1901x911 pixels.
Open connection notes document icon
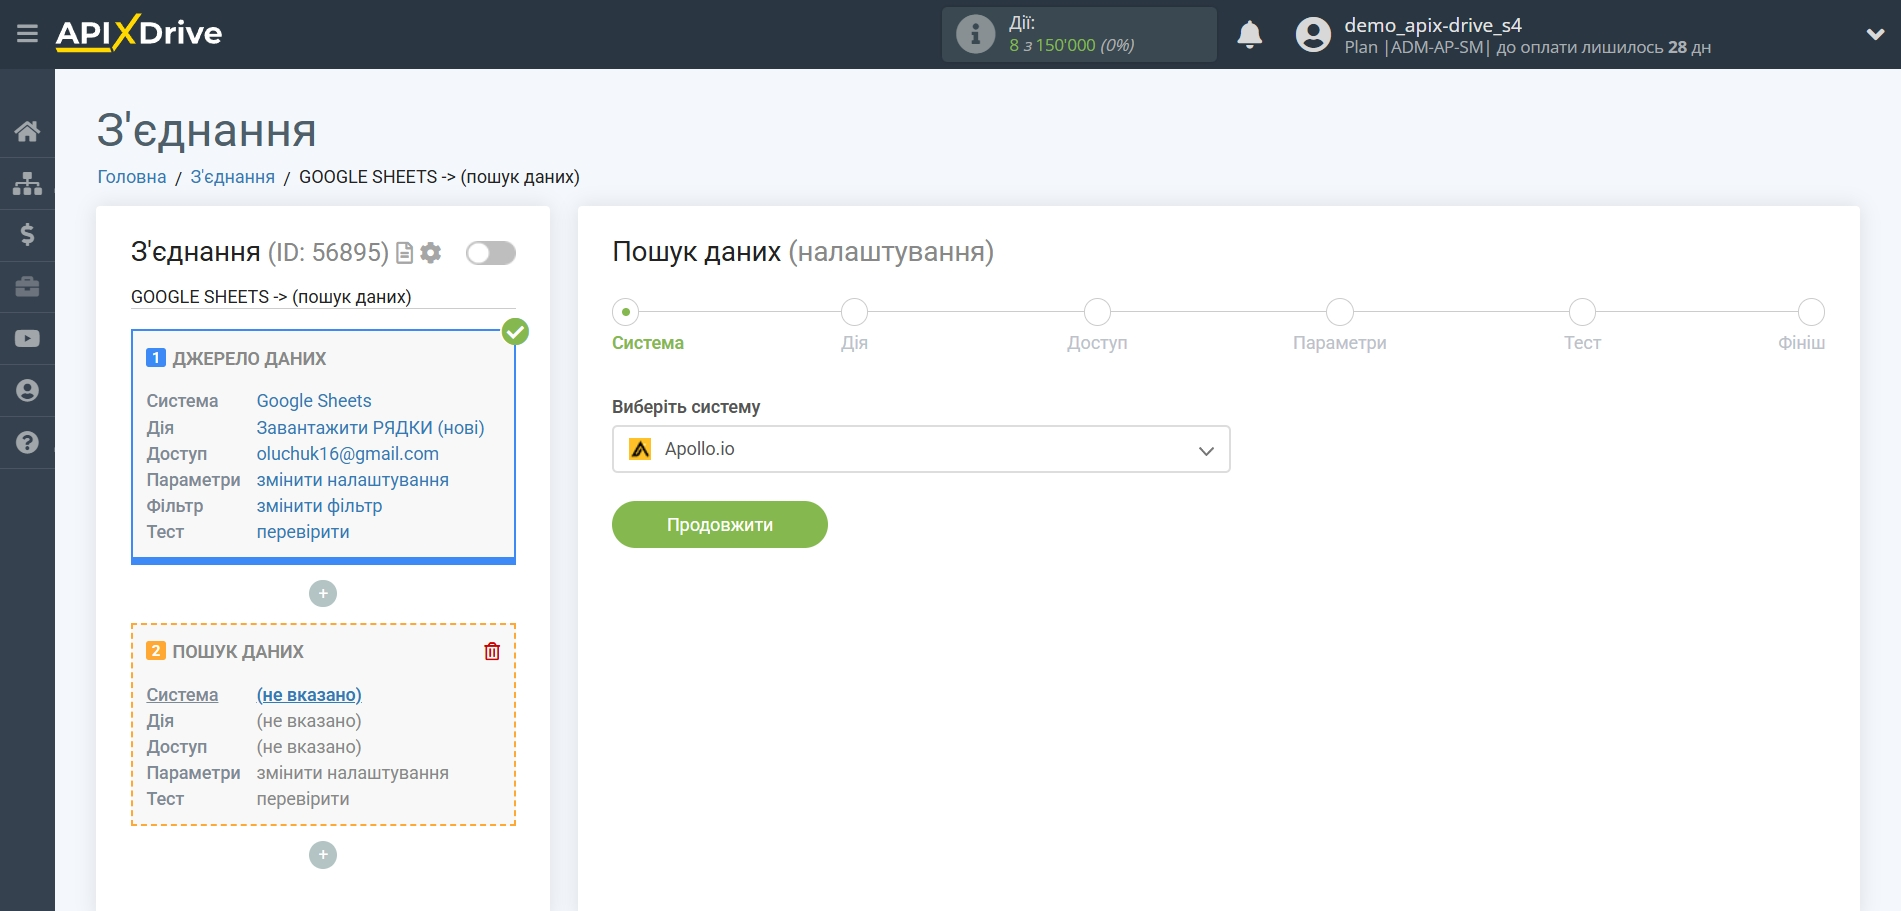tap(404, 252)
